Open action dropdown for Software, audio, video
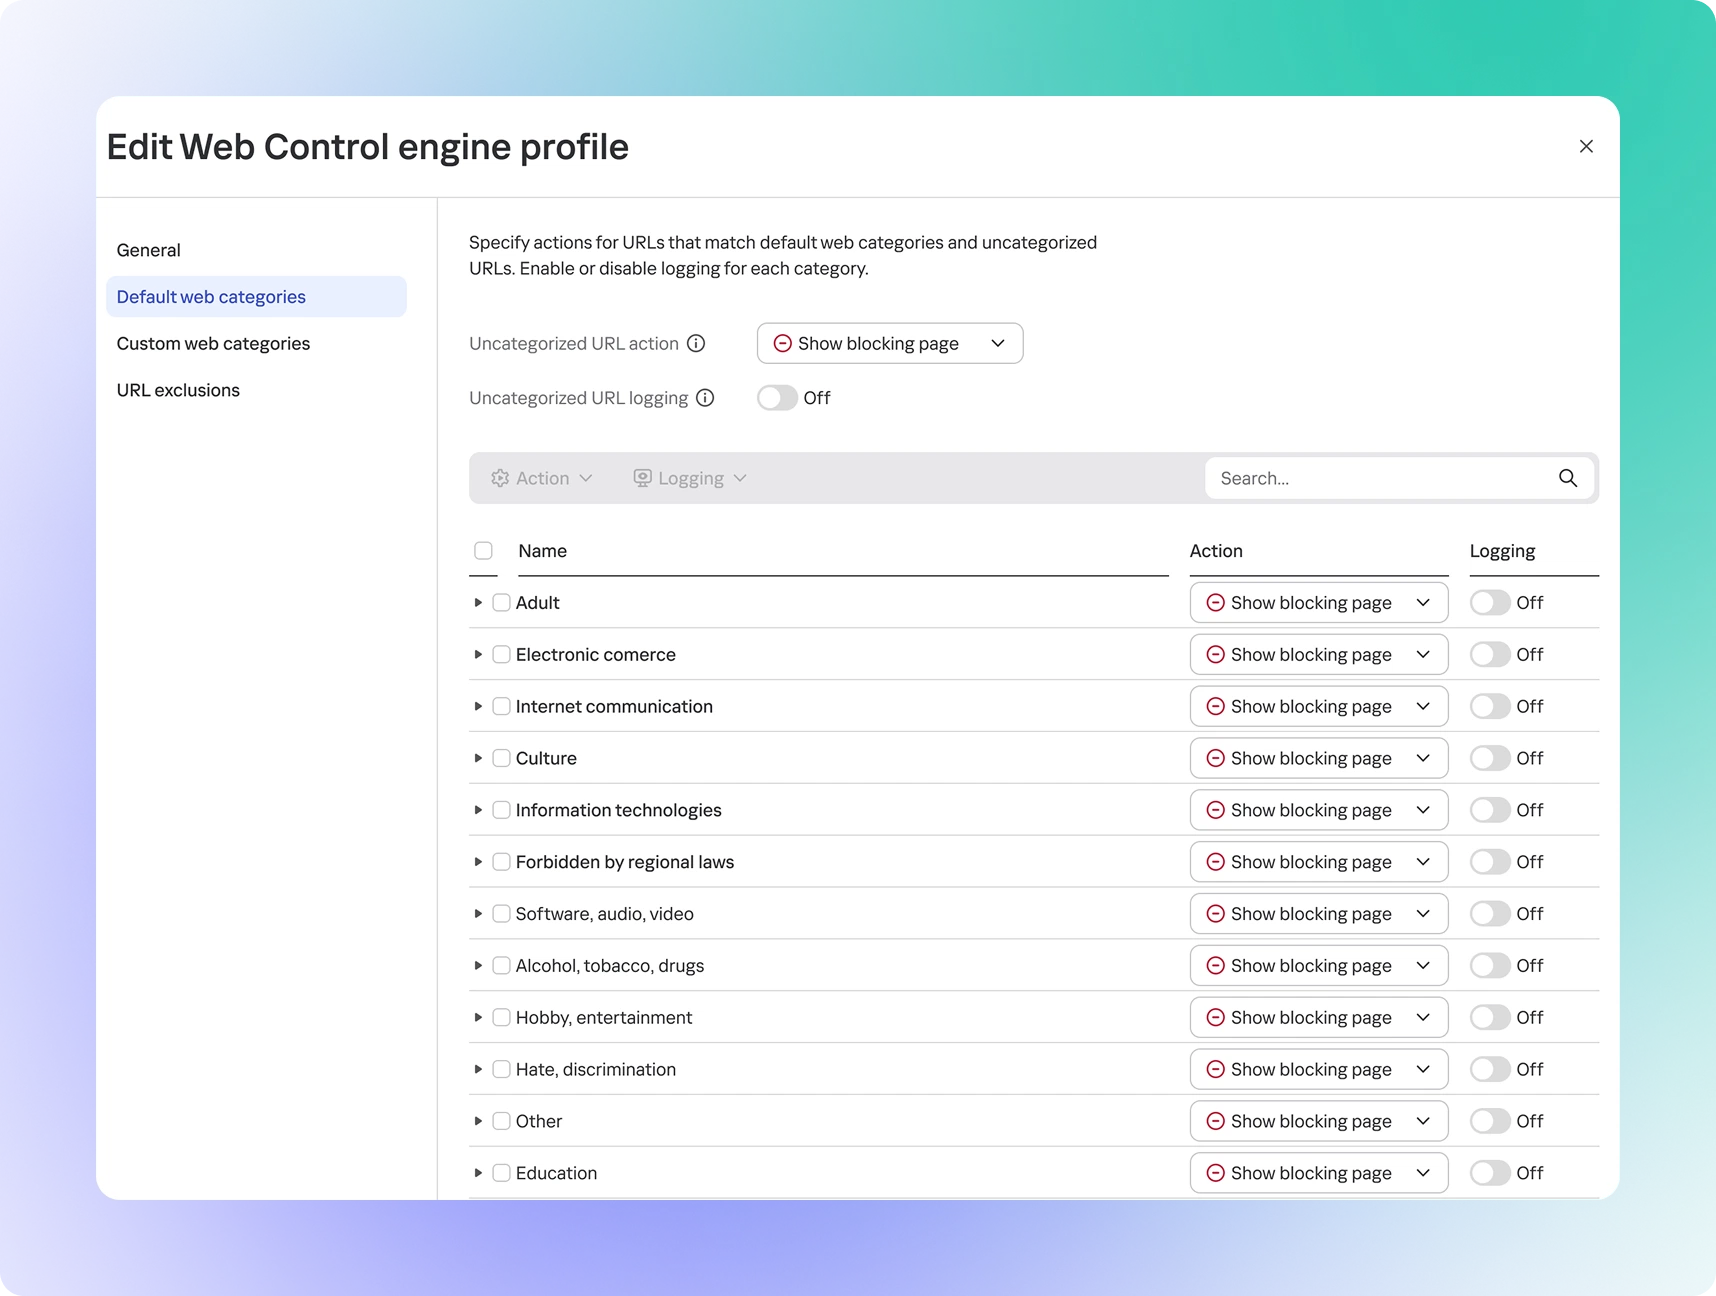This screenshot has width=1716, height=1296. click(1318, 914)
